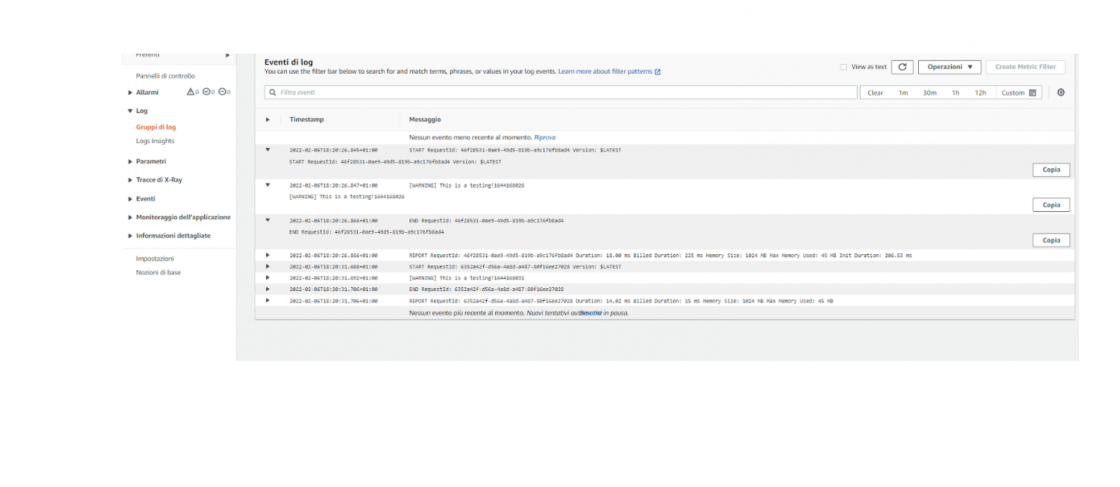Click the refresh log events icon
The width and height of the screenshot is (1120, 487).
(x=902, y=67)
